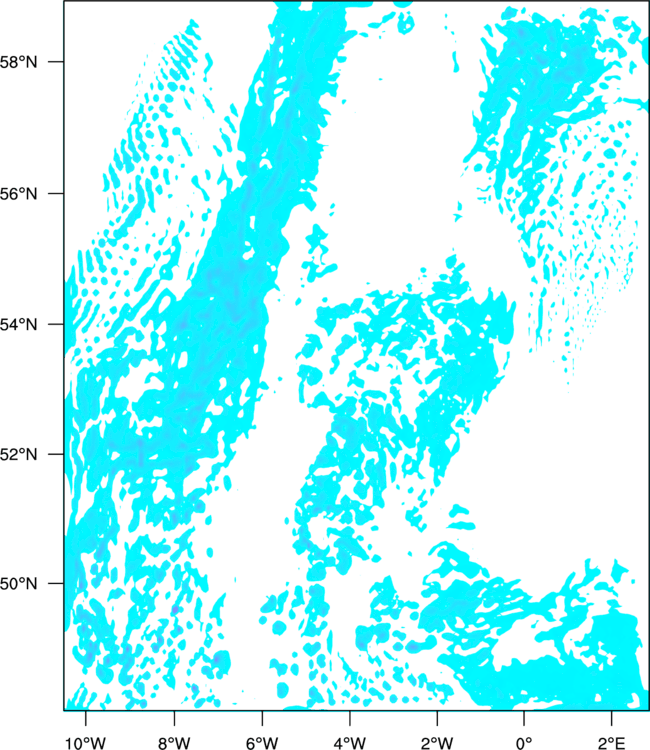Click the tick mark beside 58°N
The height and width of the screenshot is (750, 650).
click(x=58, y=62)
